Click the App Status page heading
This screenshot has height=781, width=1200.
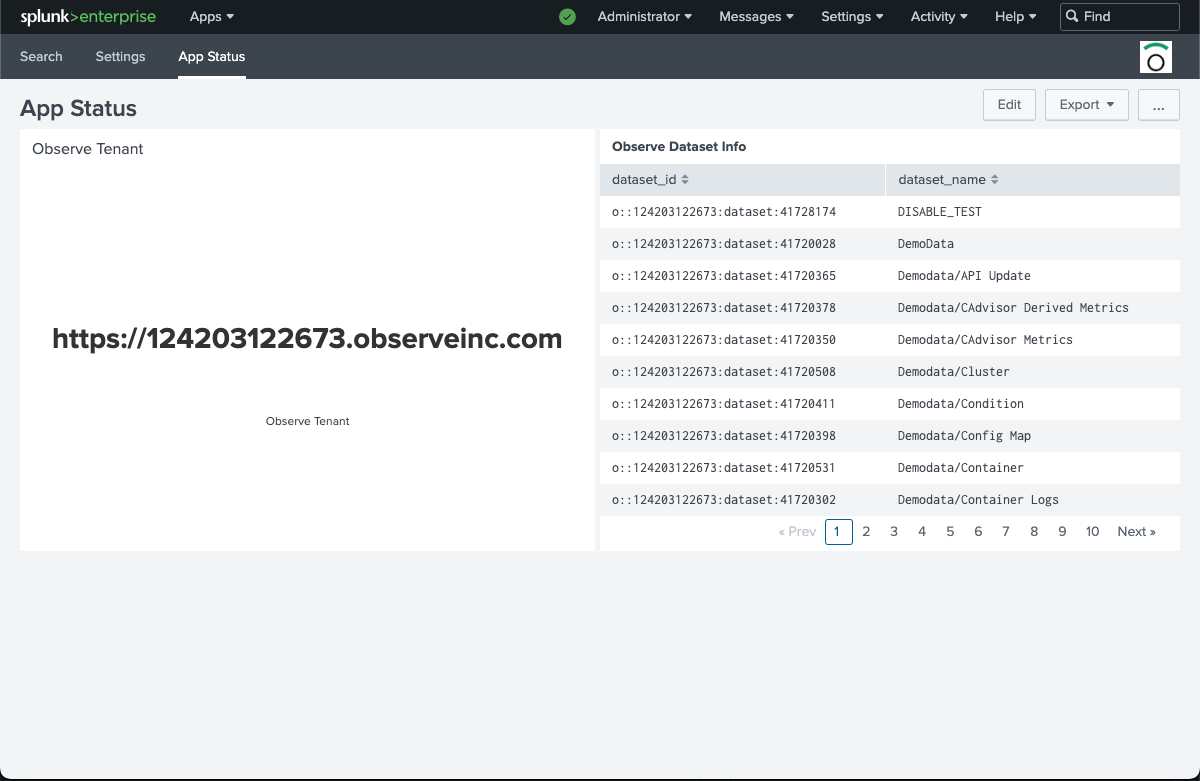click(x=78, y=108)
